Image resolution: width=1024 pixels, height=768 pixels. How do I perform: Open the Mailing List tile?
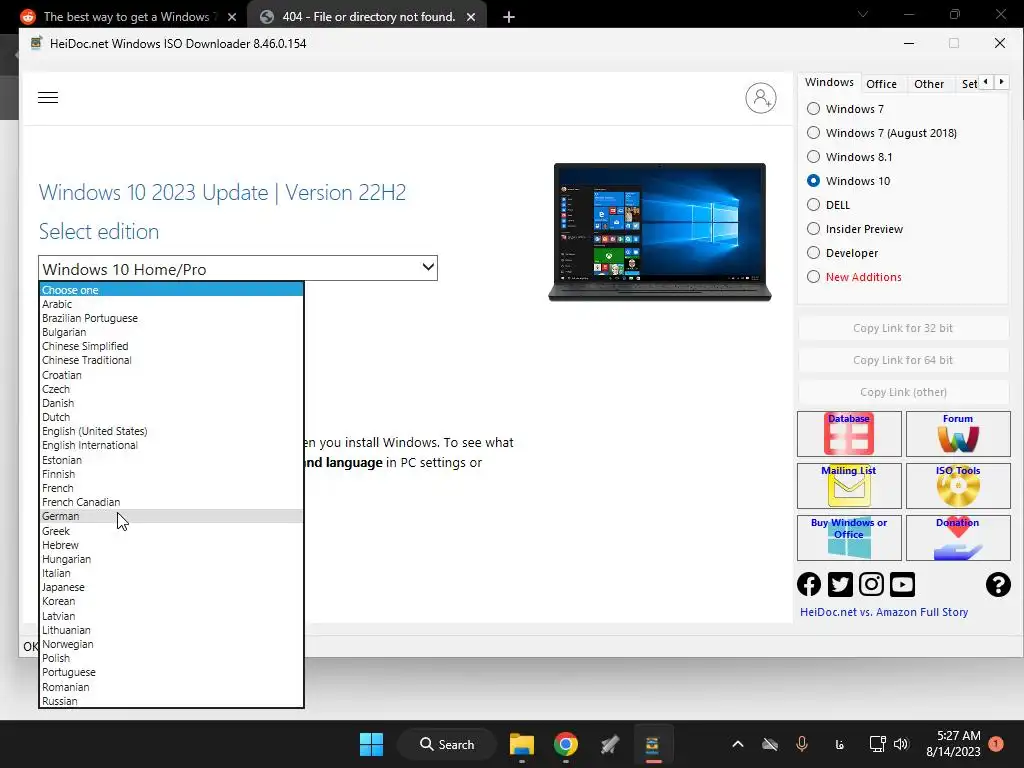coord(849,486)
